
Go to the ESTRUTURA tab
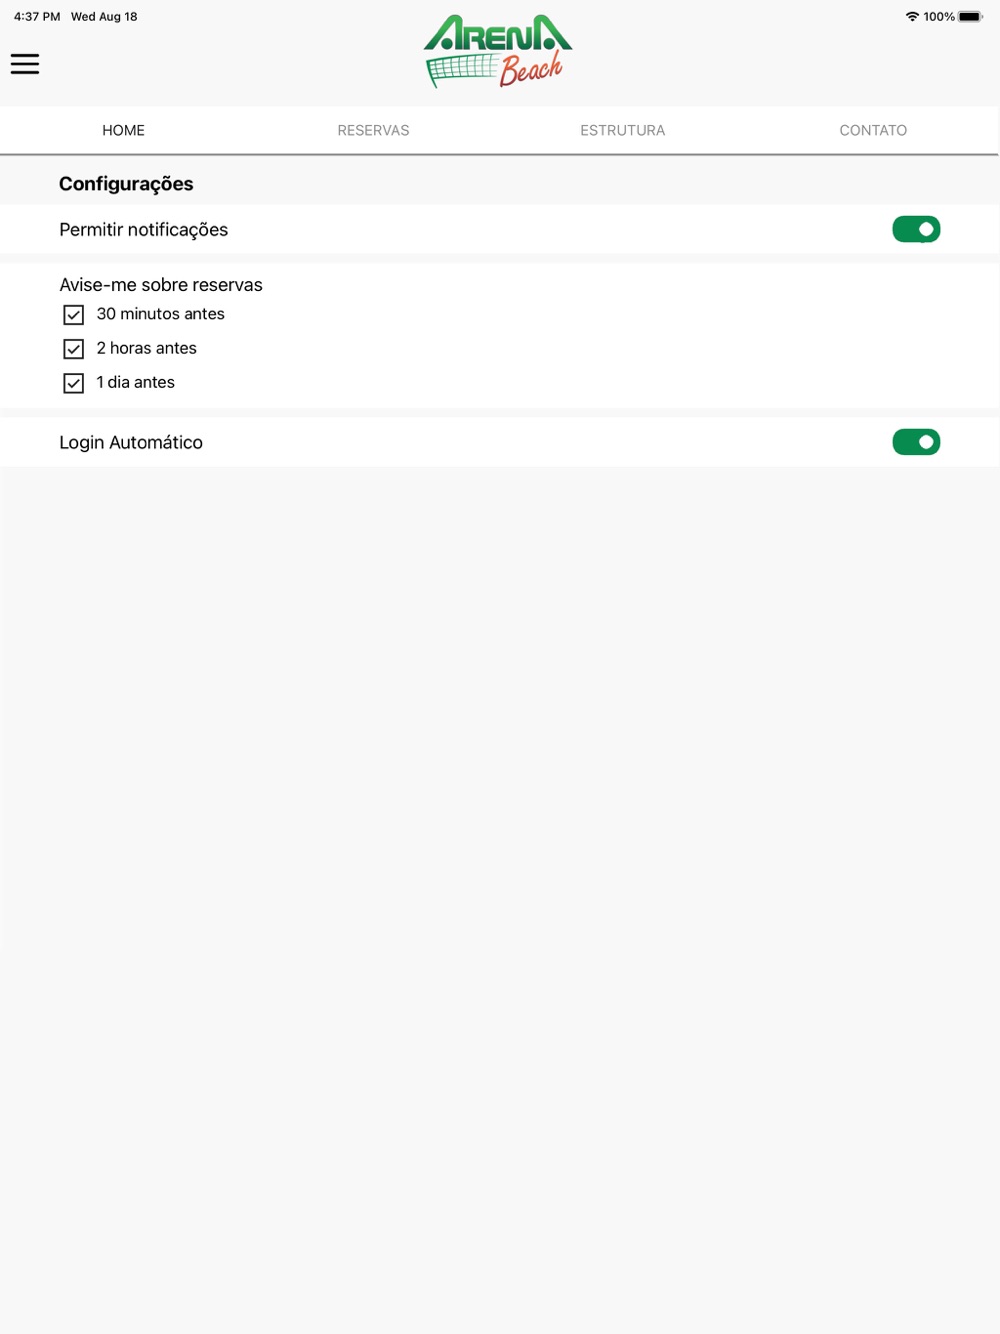(x=623, y=130)
